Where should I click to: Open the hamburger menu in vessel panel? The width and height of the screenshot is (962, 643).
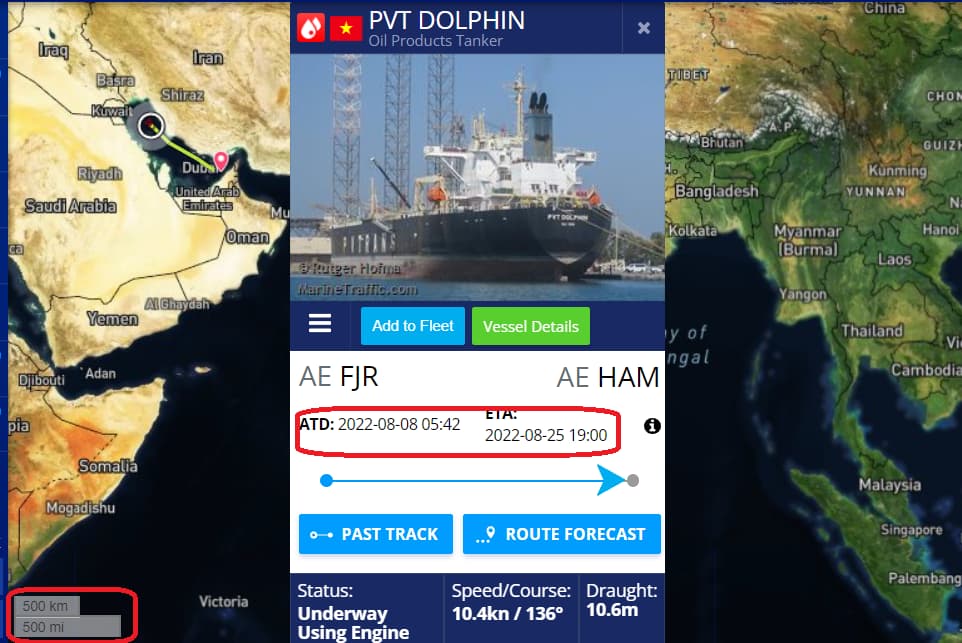coord(320,323)
